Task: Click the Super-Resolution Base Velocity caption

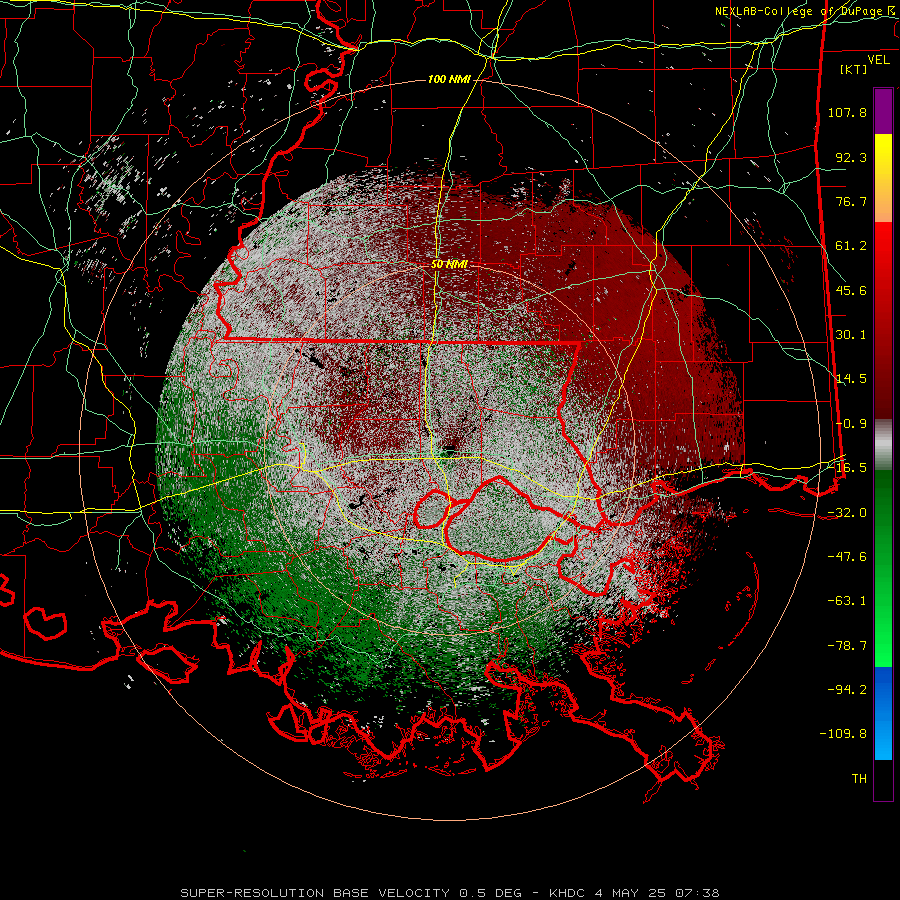Action: tap(449, 893)
